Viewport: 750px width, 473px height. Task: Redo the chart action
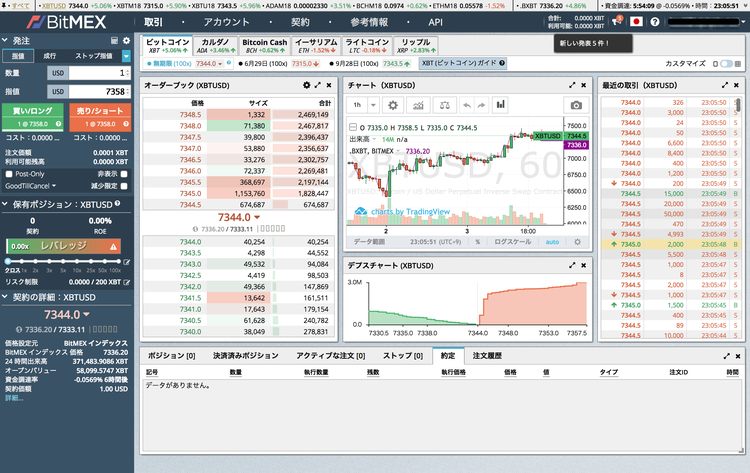(x=481, y=105)
